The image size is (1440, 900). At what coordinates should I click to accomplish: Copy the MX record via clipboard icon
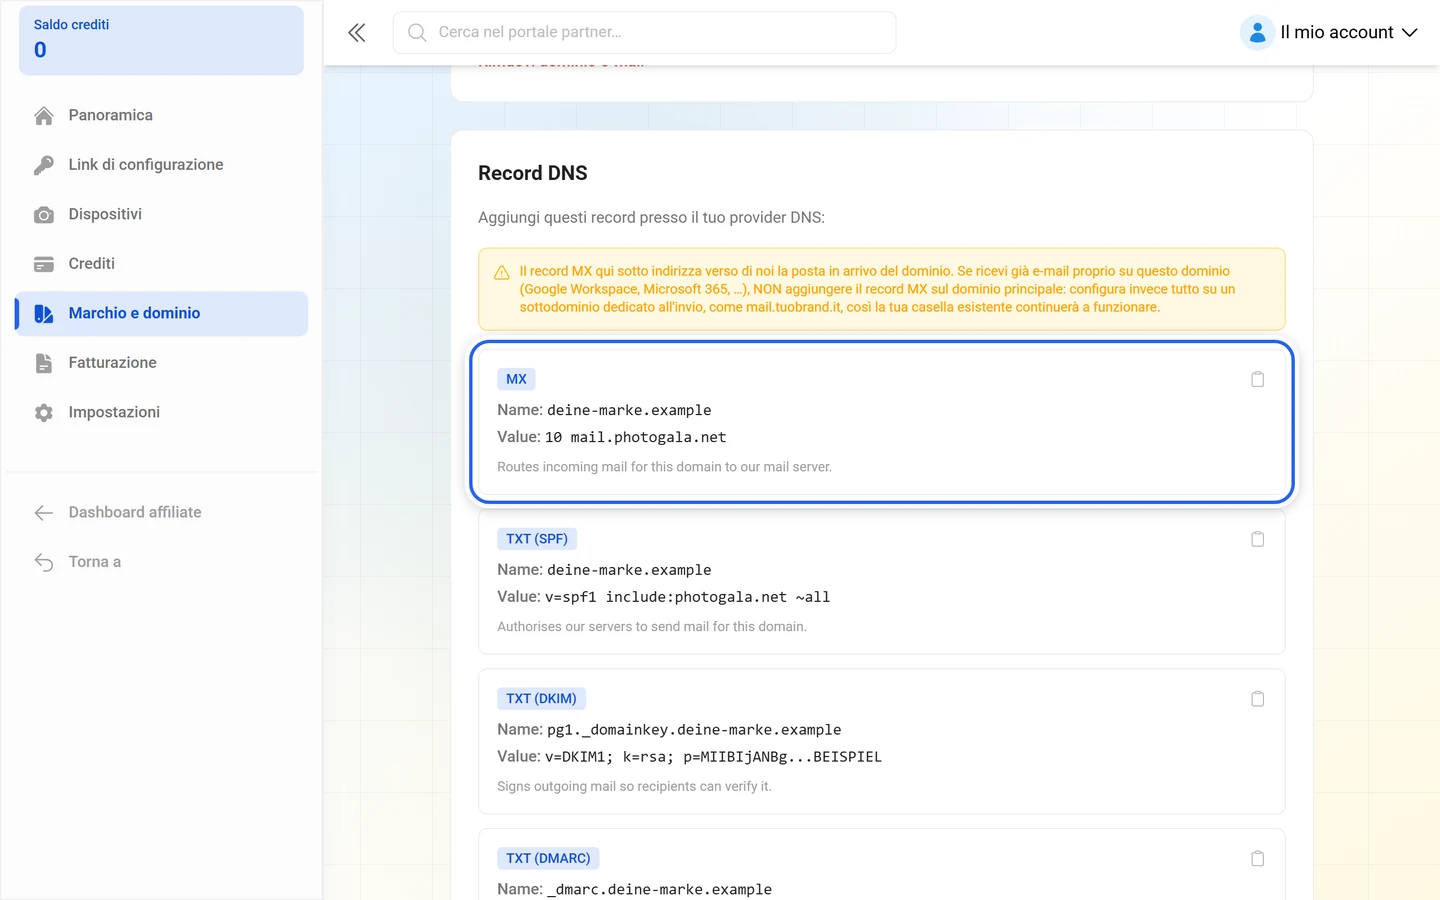(x=1258, y=379)
